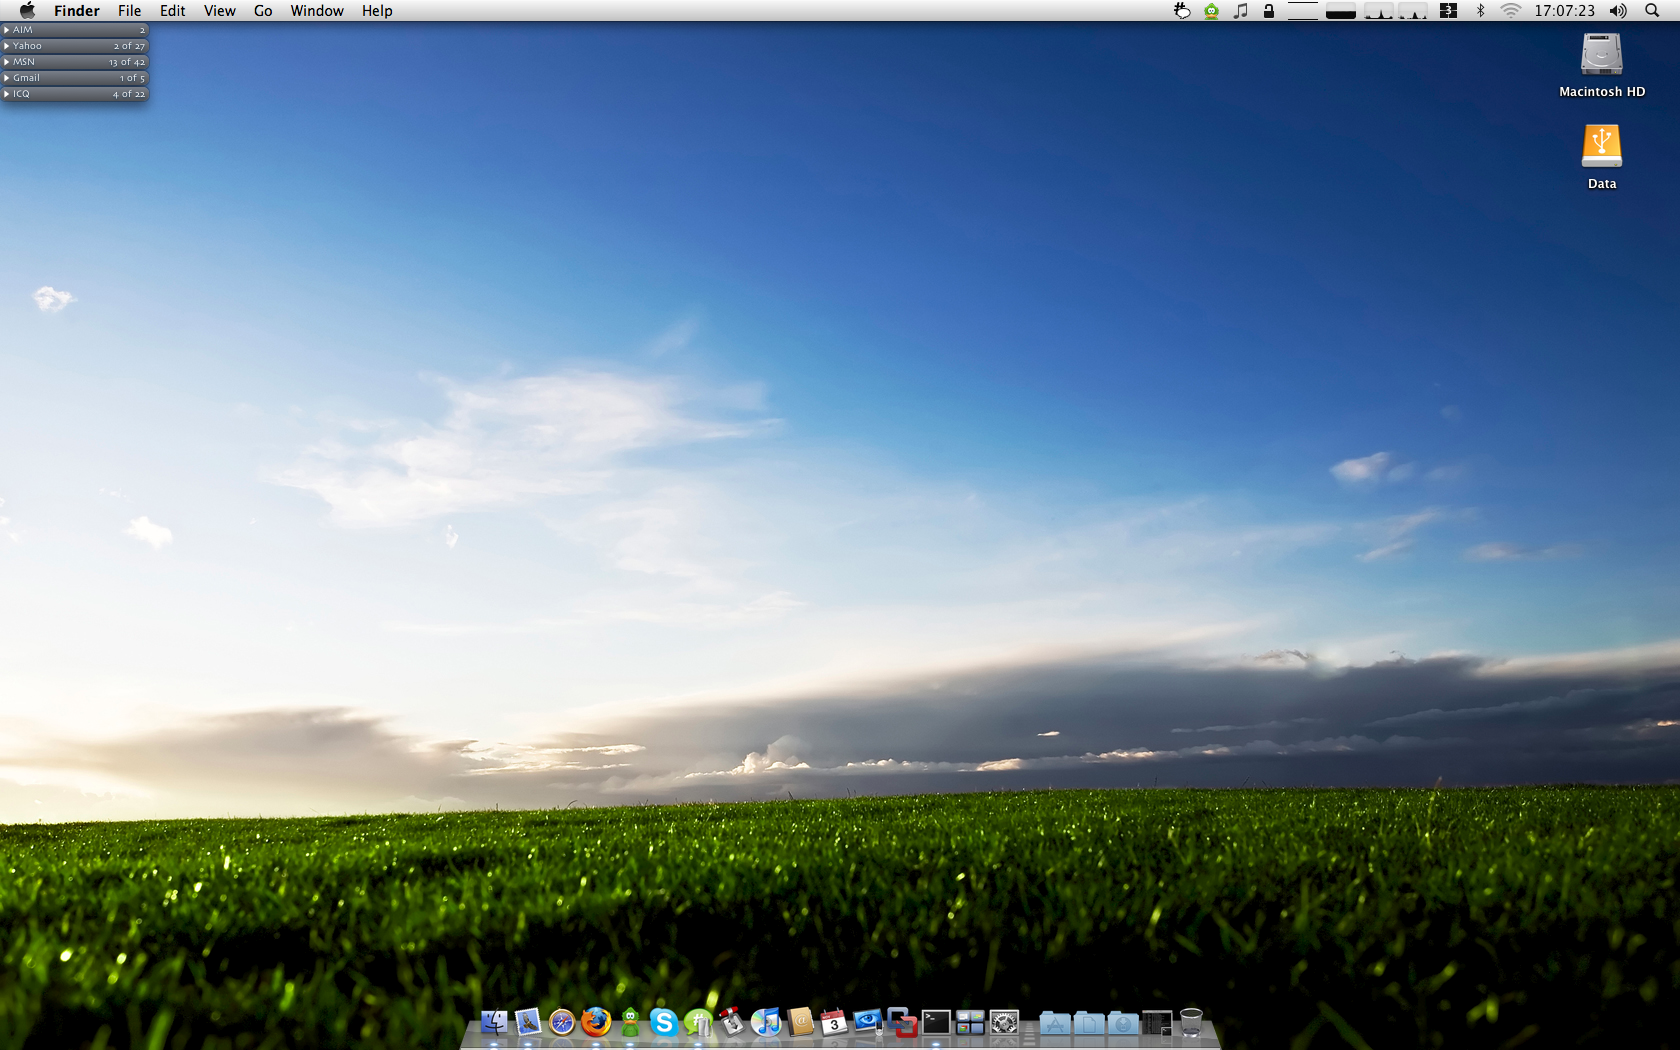Open System Preferences gear in Dock
Viewport: 1680px width, 1050px height.
click(1004, 1022)
